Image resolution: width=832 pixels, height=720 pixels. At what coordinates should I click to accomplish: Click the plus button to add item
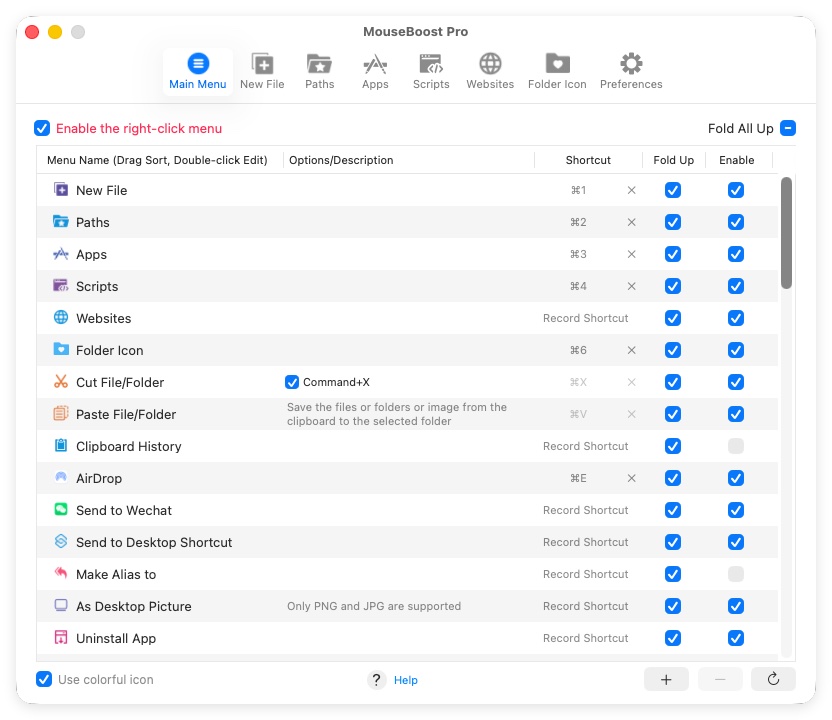point(666,679)
